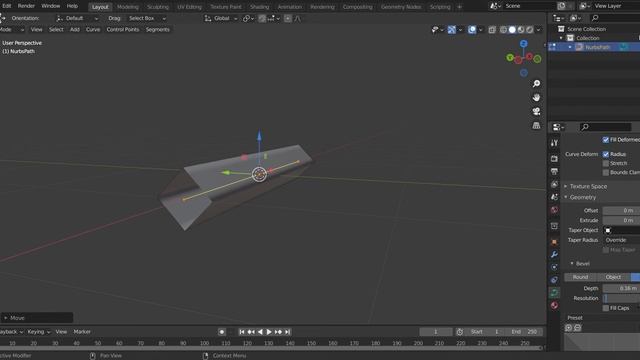Jump to the timeline end frame button
Screen dimensions: 640x360
coord(288,332)
